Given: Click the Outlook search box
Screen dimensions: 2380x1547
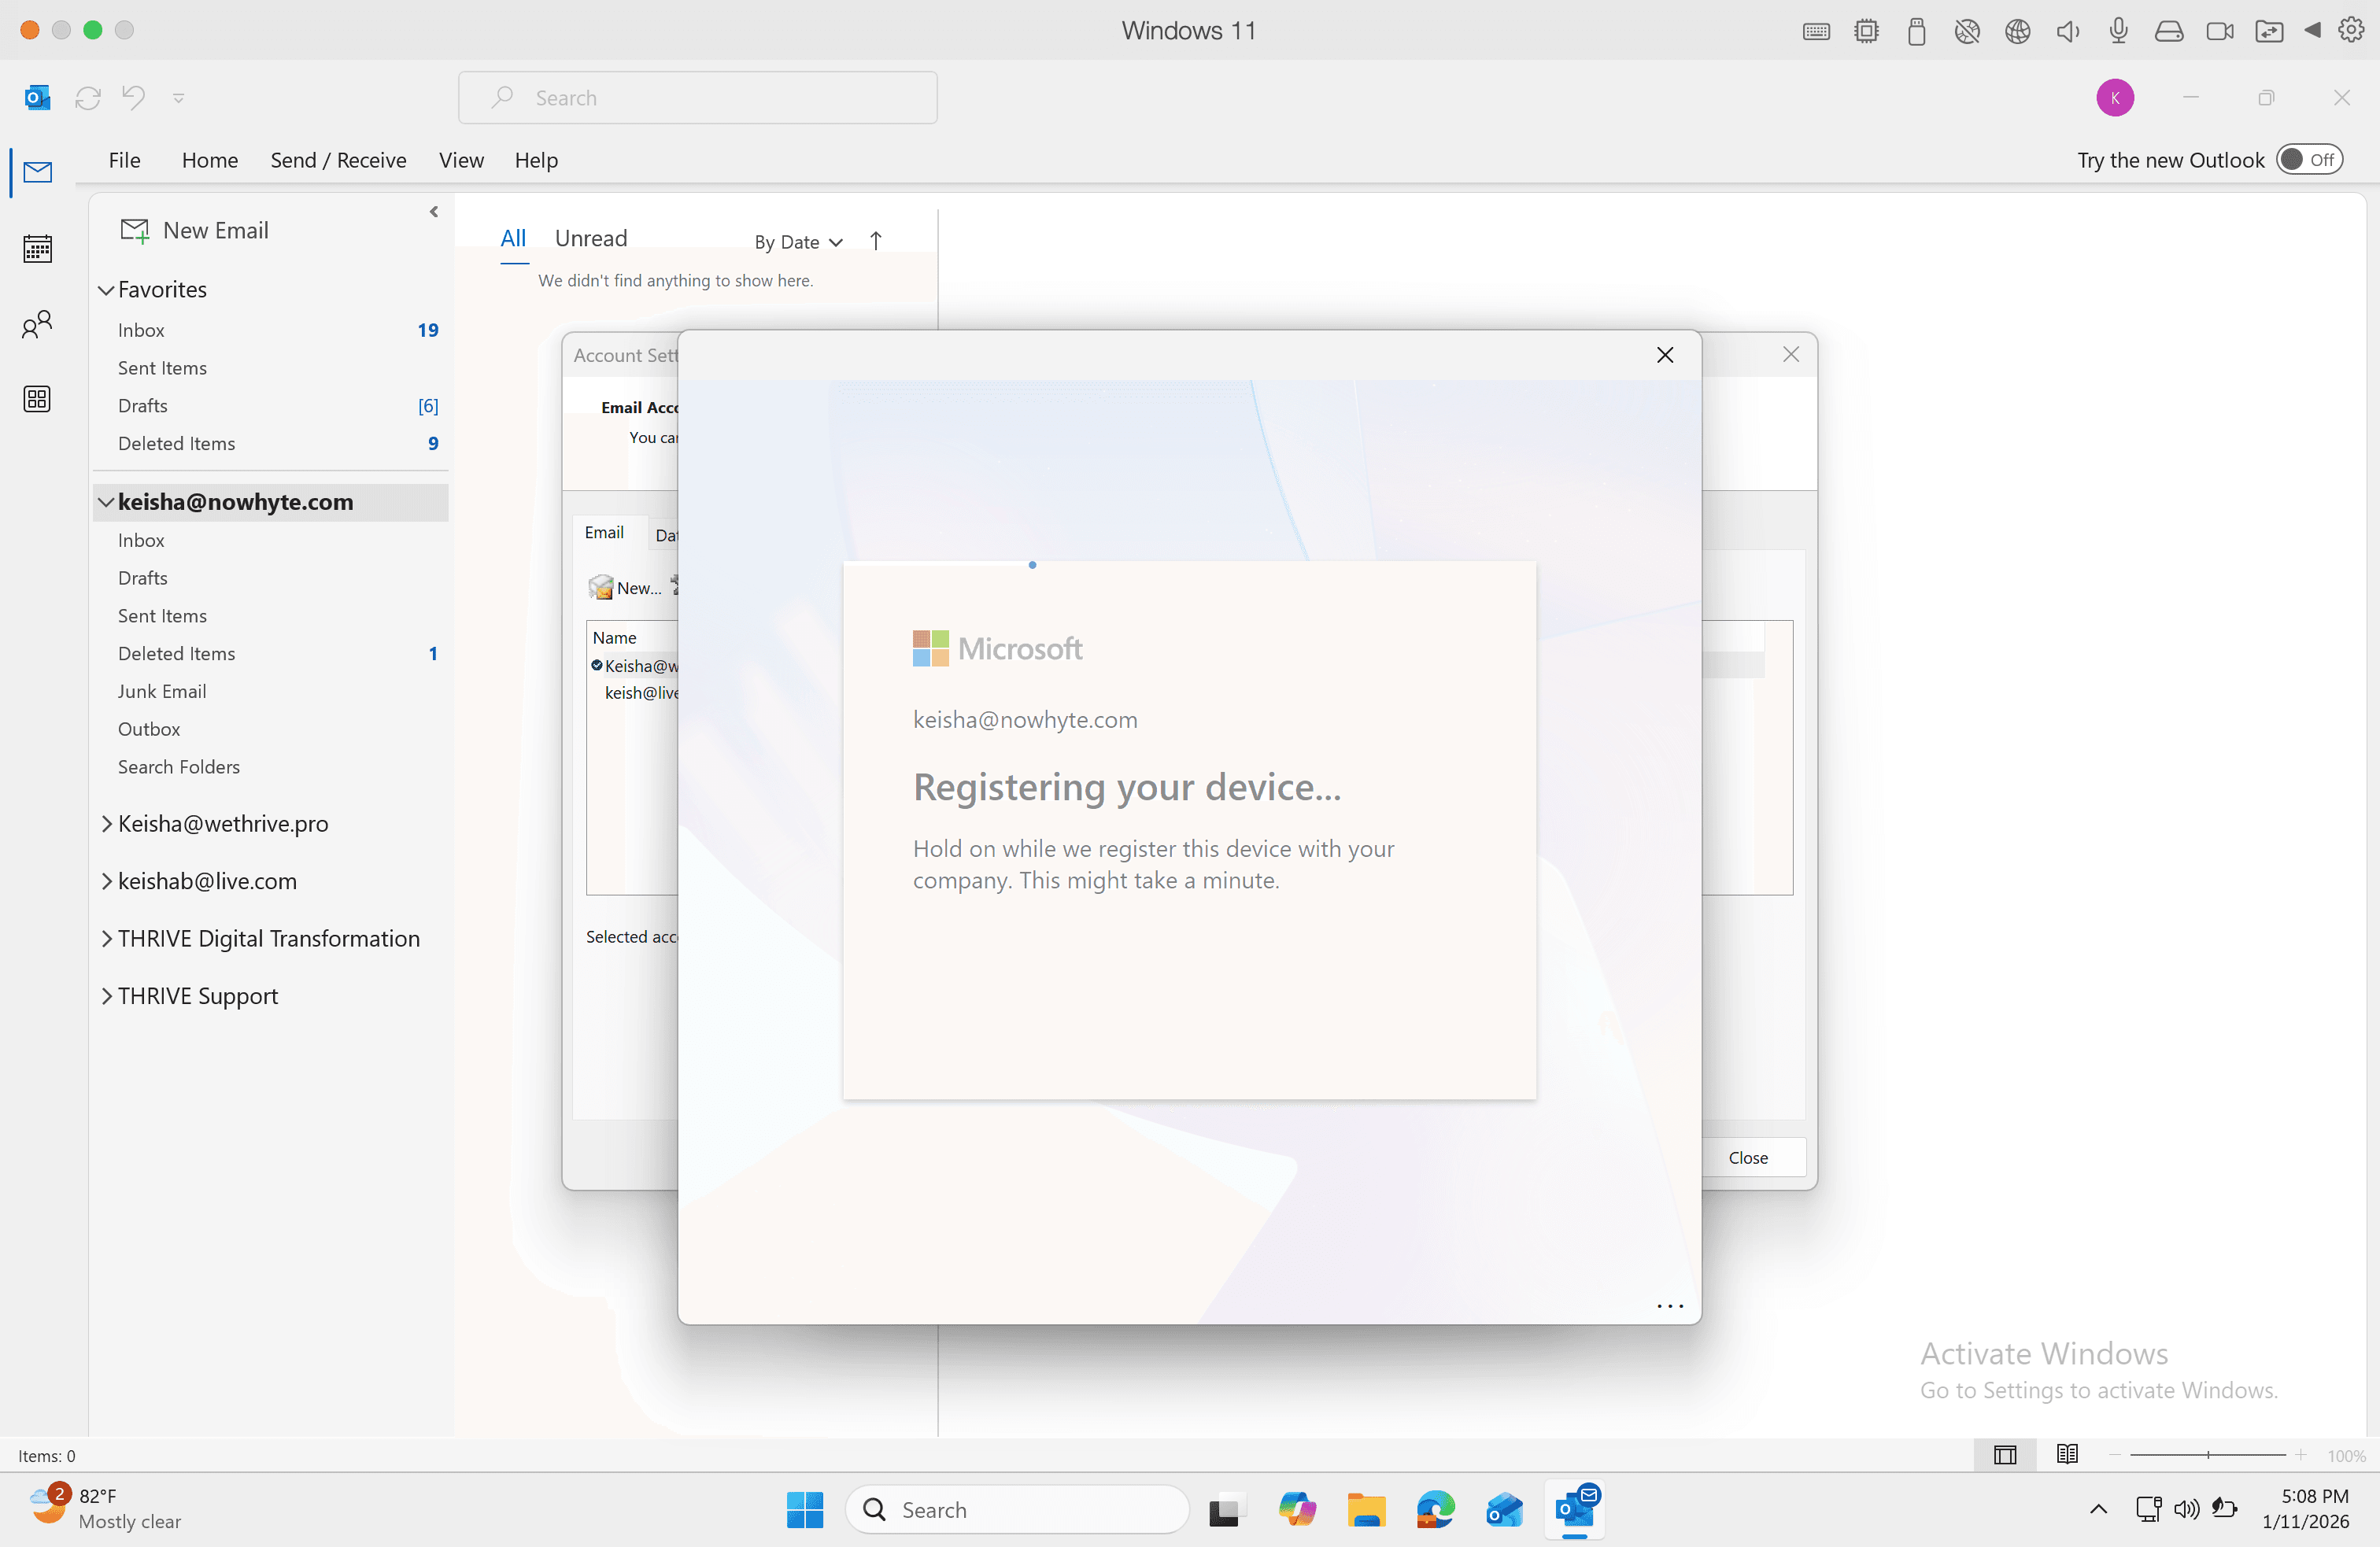Looking at the screenshot, I should coord(698,98).
